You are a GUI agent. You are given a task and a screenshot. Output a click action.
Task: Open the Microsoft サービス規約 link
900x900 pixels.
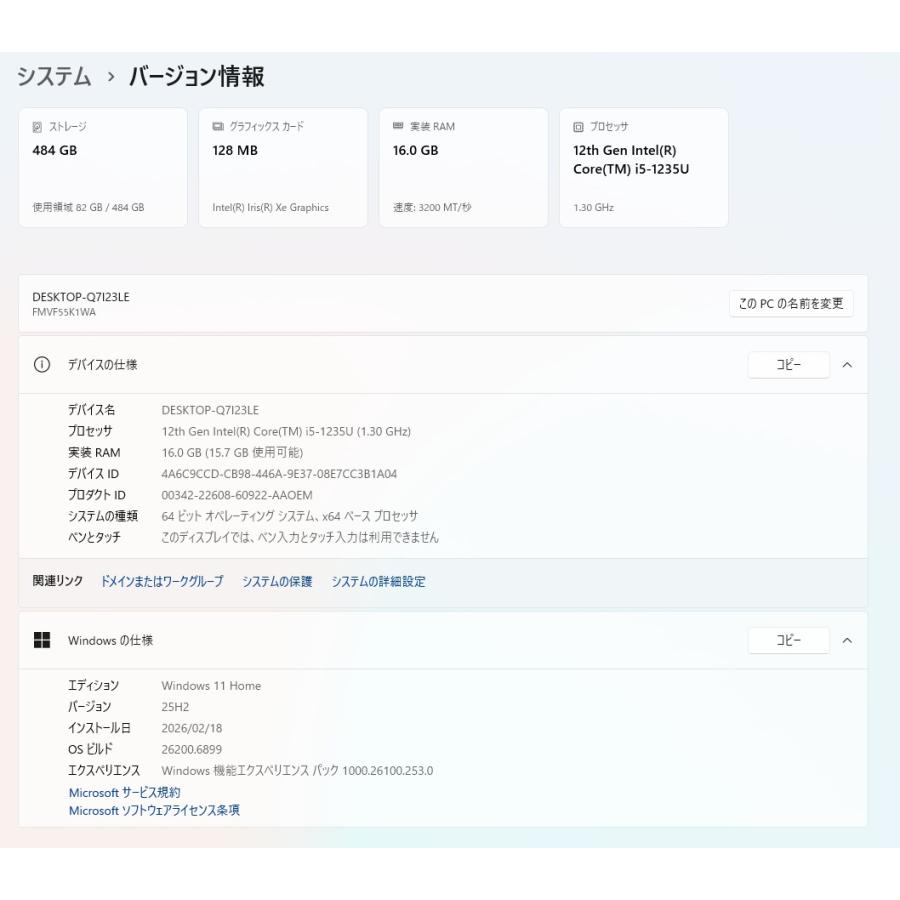pos(125,793)
